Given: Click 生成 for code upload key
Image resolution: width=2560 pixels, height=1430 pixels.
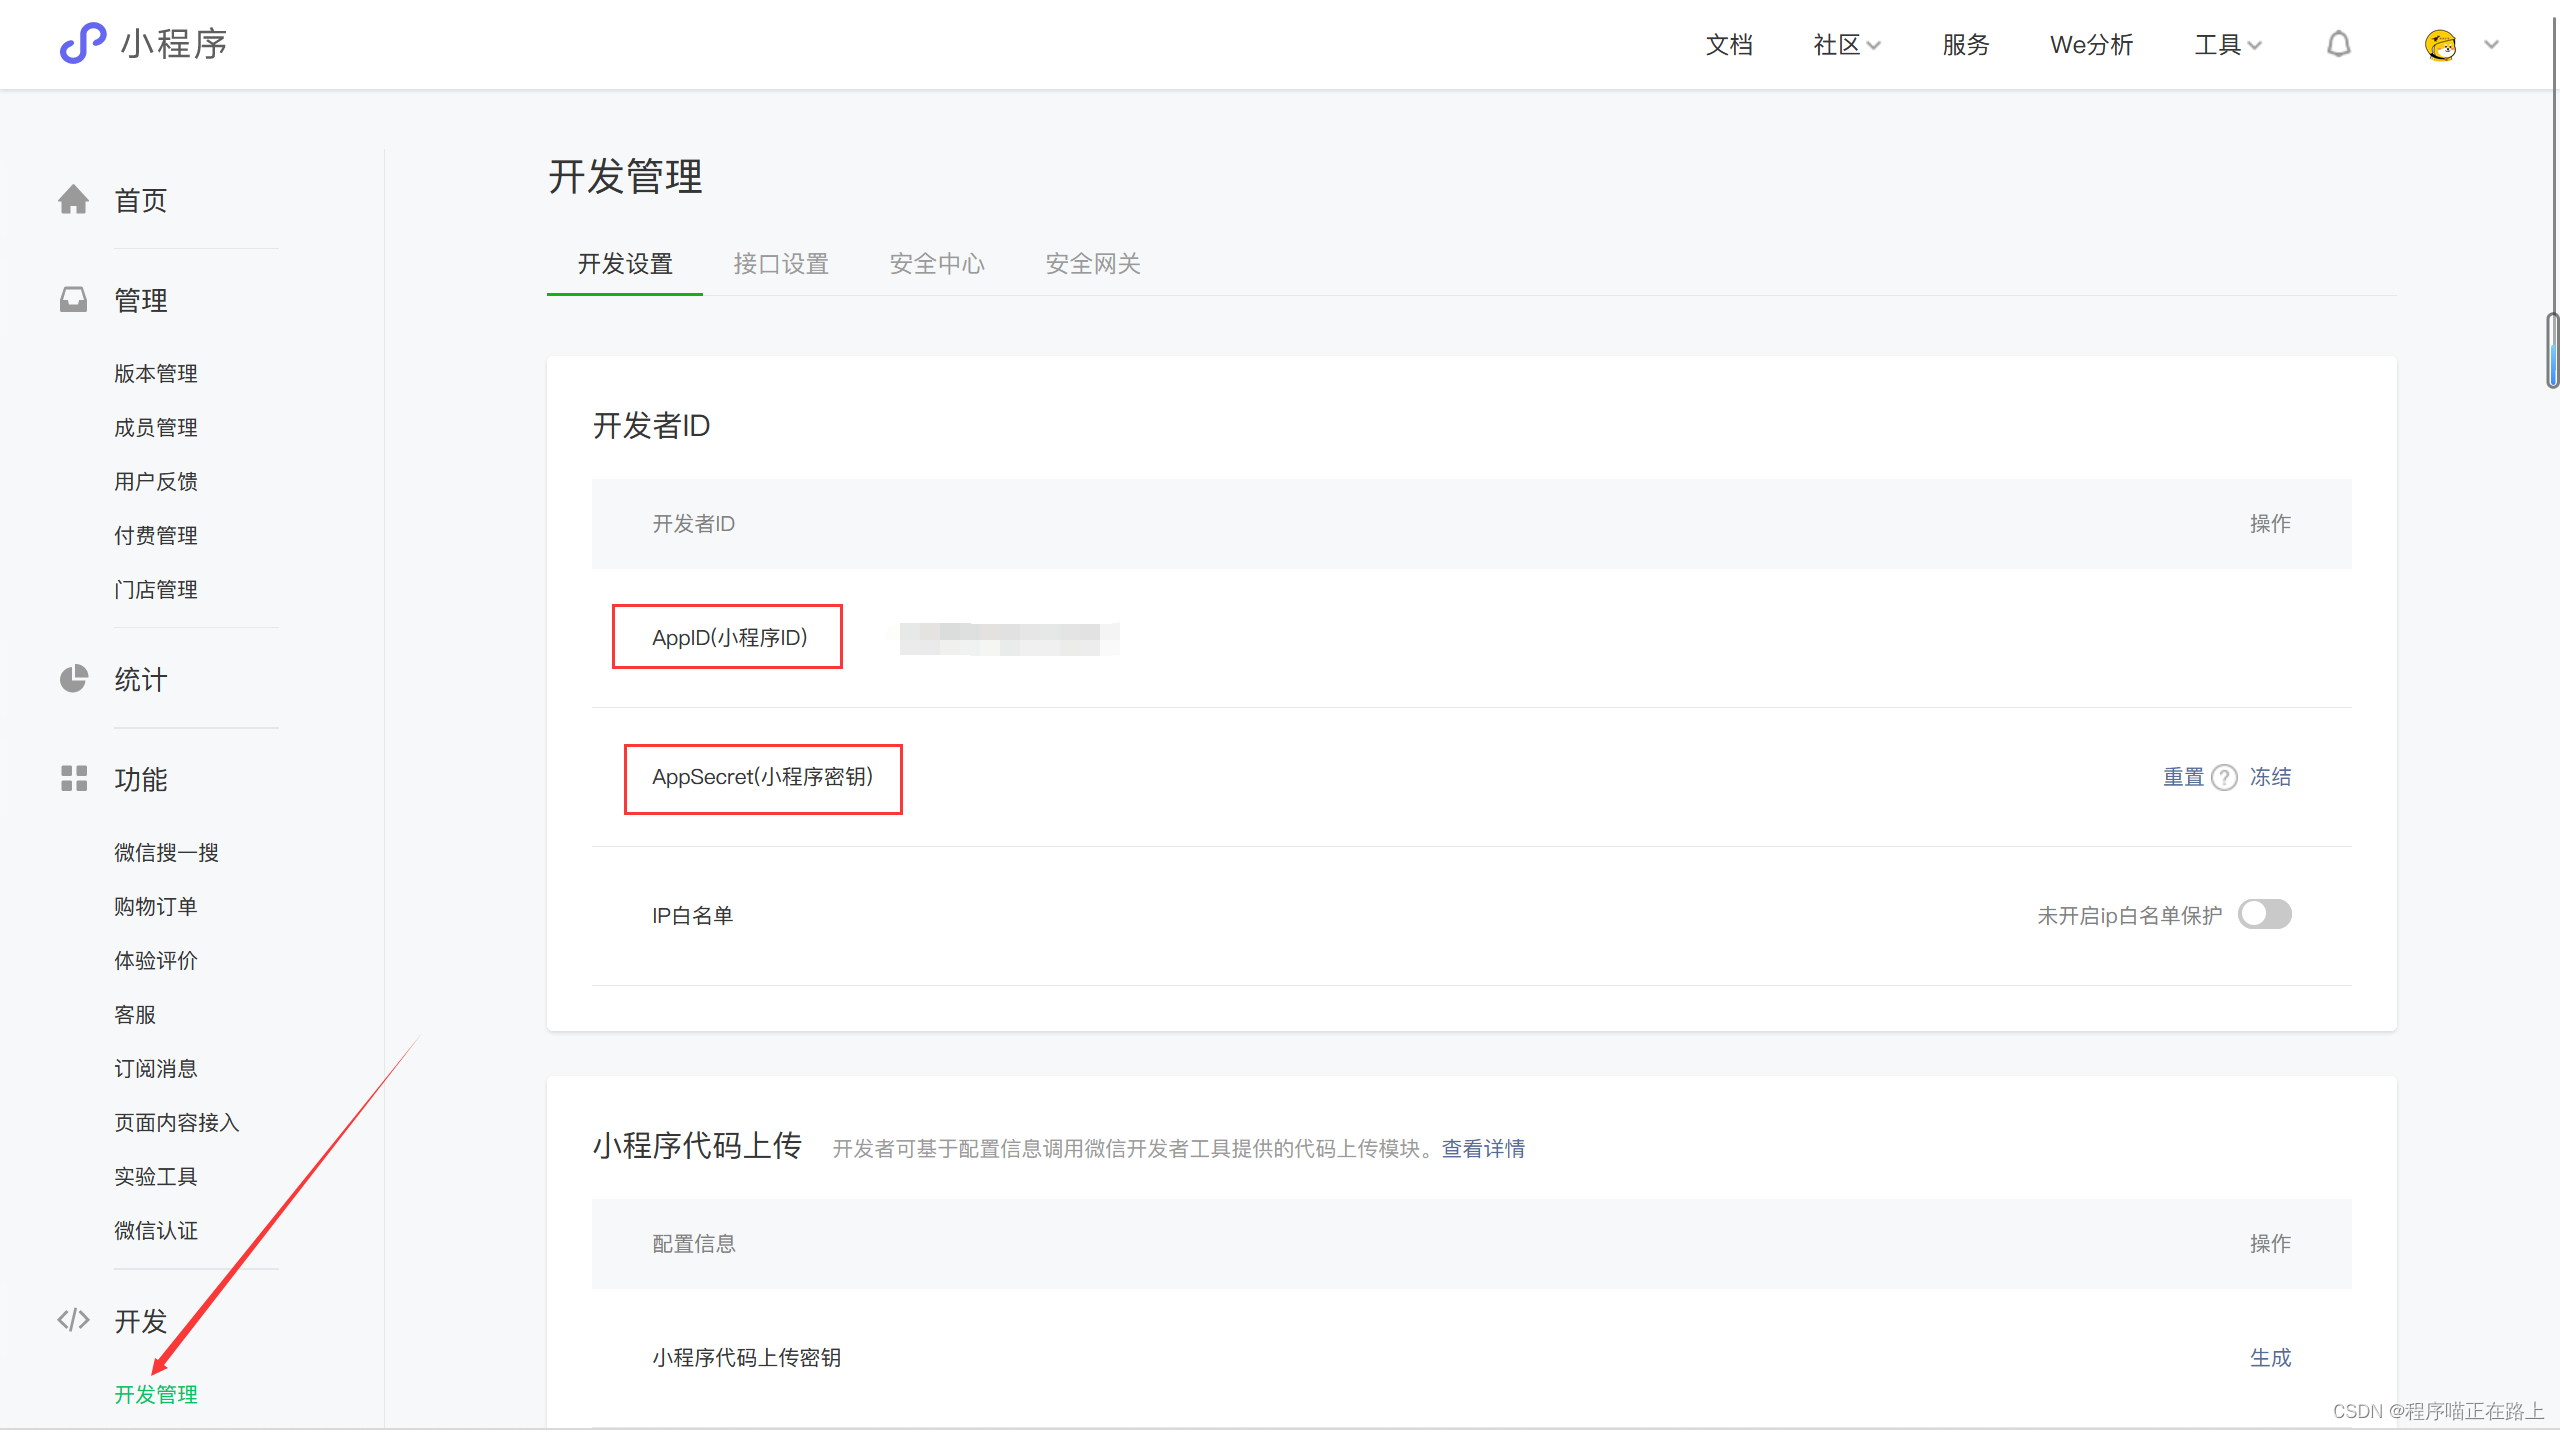Looking at the screenshot, I should [2270, 1357].
